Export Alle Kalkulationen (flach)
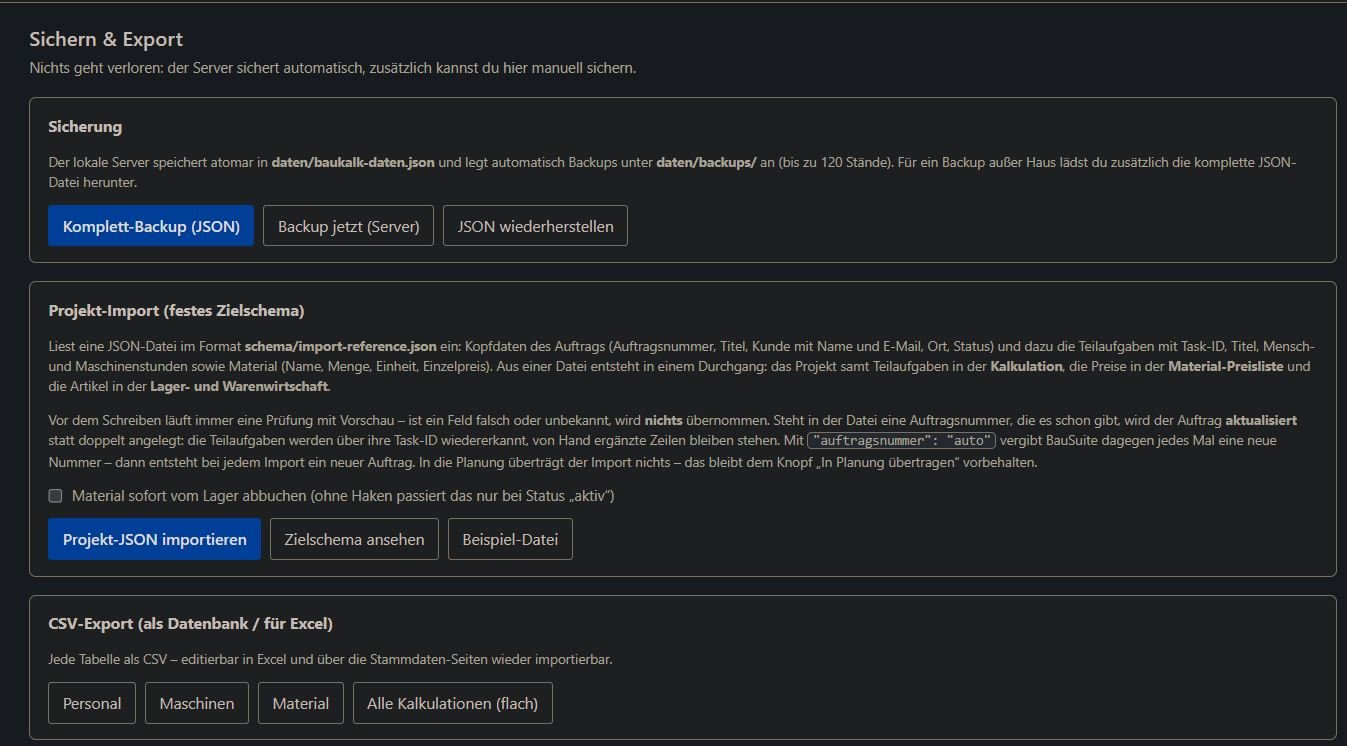This screenshot has height=746, width=1347. [x=452, y=703]
